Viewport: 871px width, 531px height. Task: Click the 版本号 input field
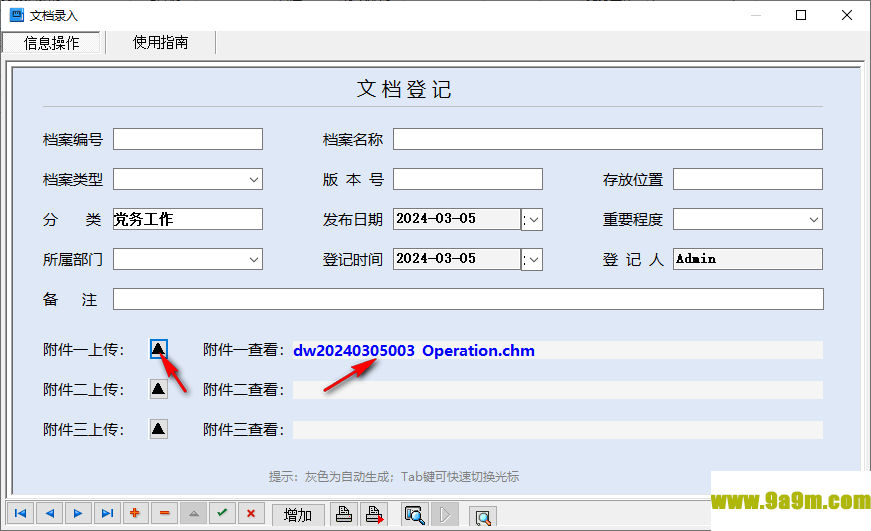[x=468, y=179]
